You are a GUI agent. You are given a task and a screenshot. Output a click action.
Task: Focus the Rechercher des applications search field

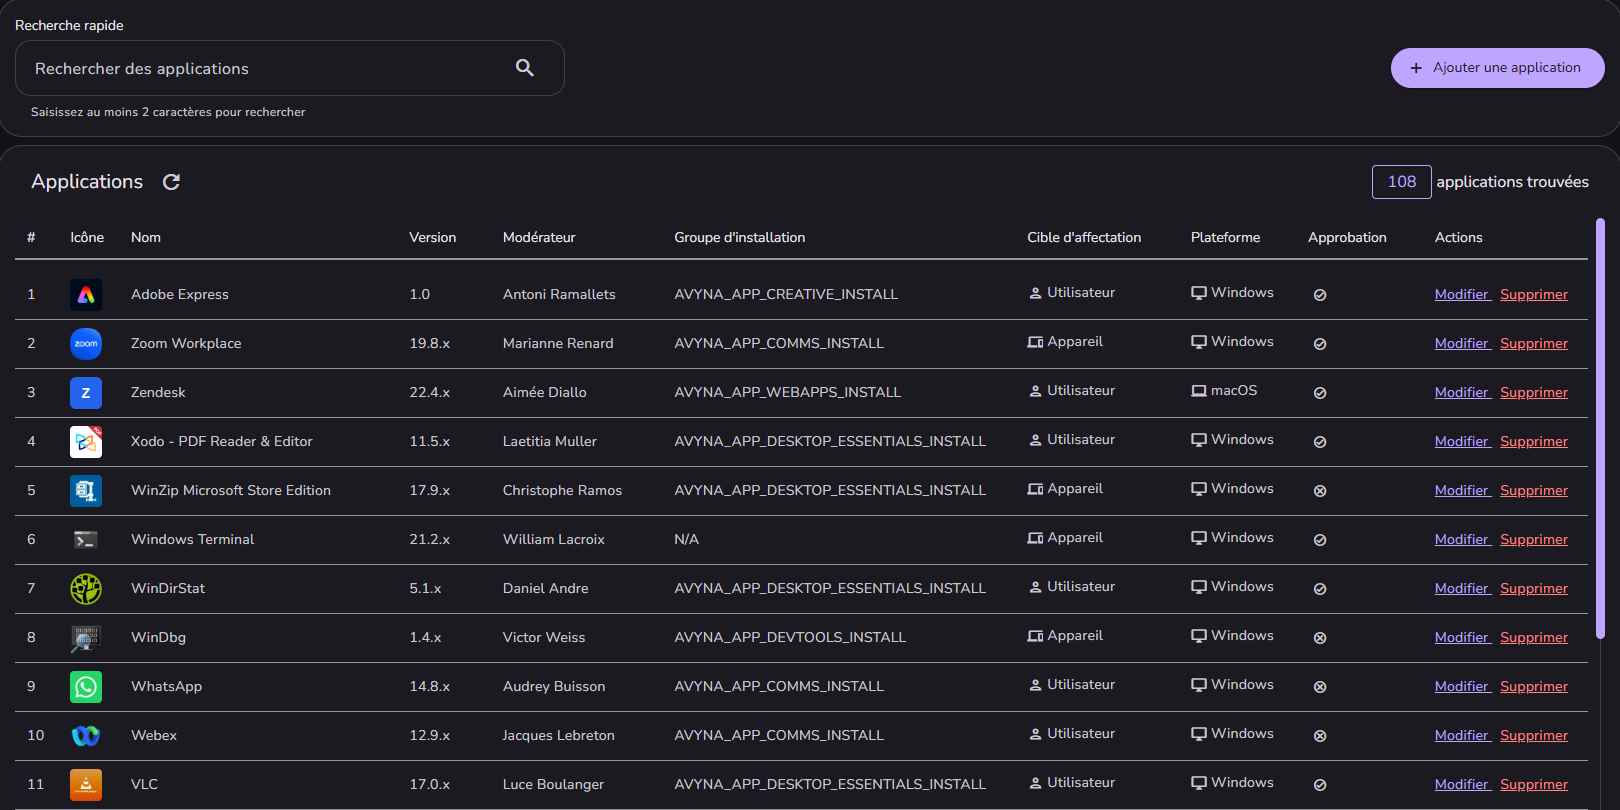[x=289, y=68]
